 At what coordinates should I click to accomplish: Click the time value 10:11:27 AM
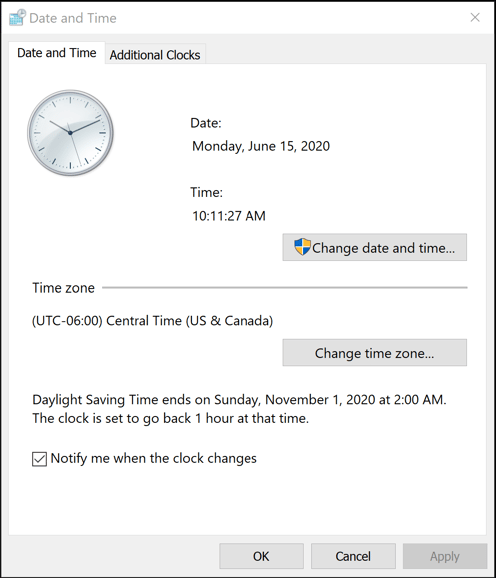[x=229, y=216]
